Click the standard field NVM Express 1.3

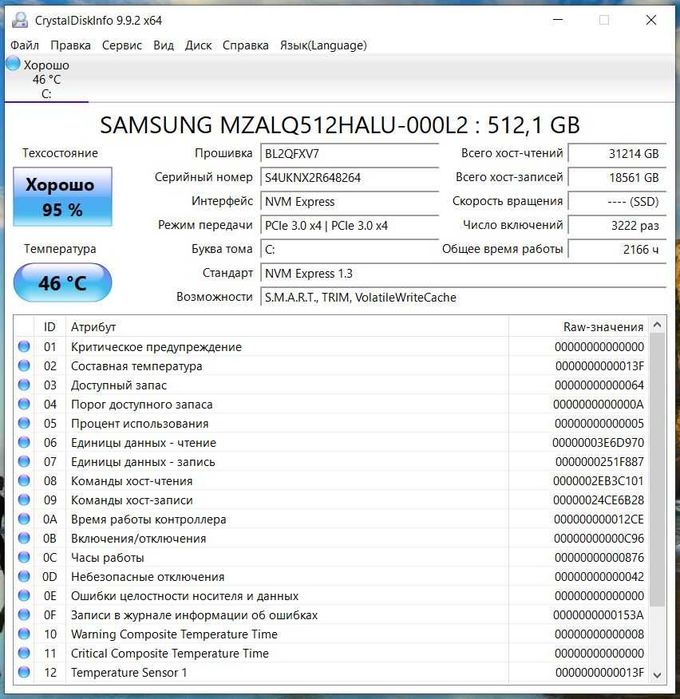(463, 273)
